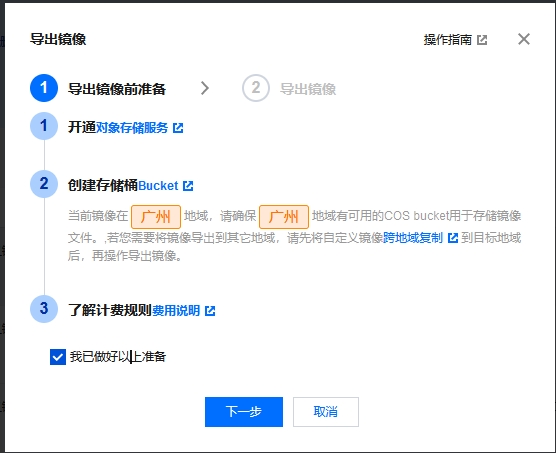The image size is (556, 453).
Task: Select step 2 导出镜像 in wizard
Action: pos(289,88)
